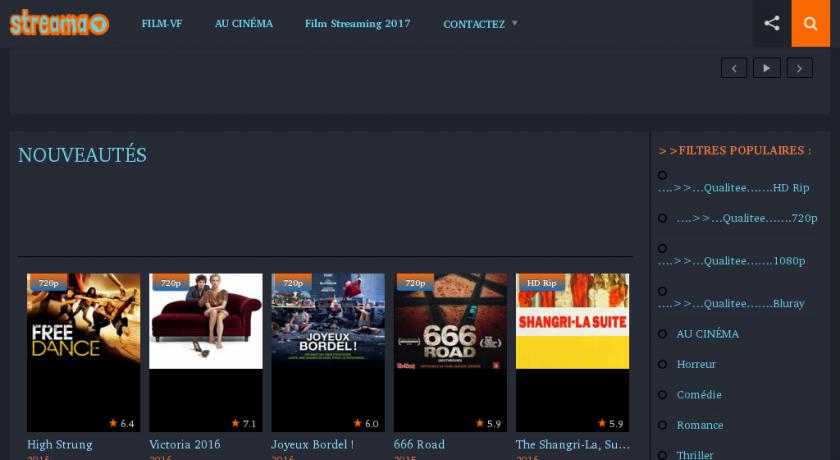Click the bullet circle beside Qualitee 720p
This screenshot has width=840, height=460.
point(663,218)
